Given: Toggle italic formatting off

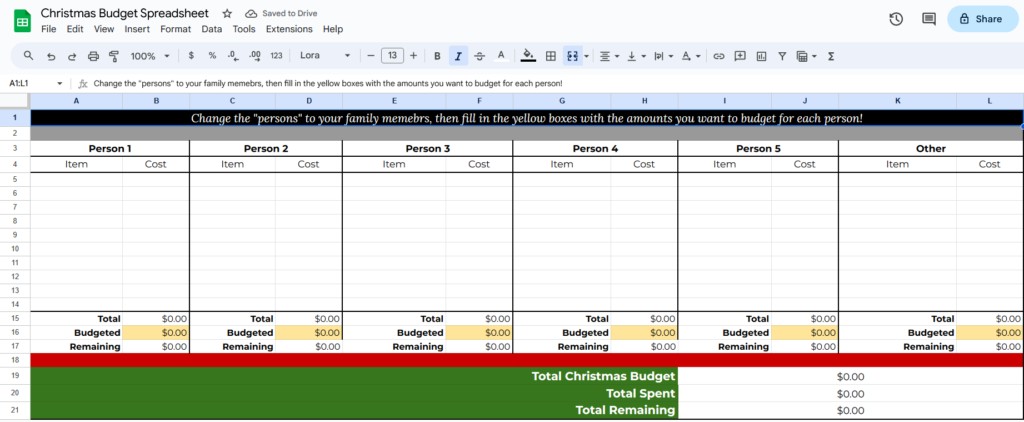Looking at the screenshot, I should tap(458, 56).
